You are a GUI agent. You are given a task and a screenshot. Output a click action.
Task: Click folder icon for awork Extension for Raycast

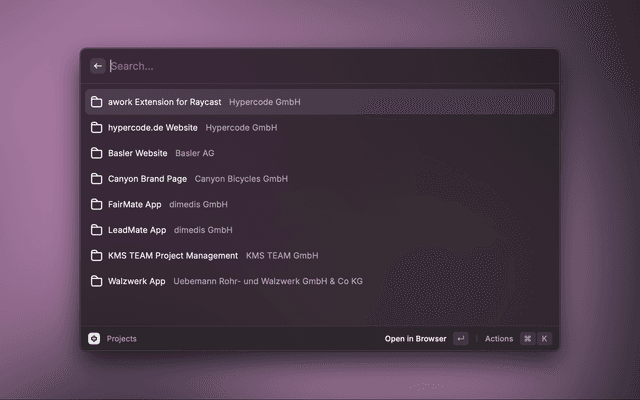(x=97, y=102)
